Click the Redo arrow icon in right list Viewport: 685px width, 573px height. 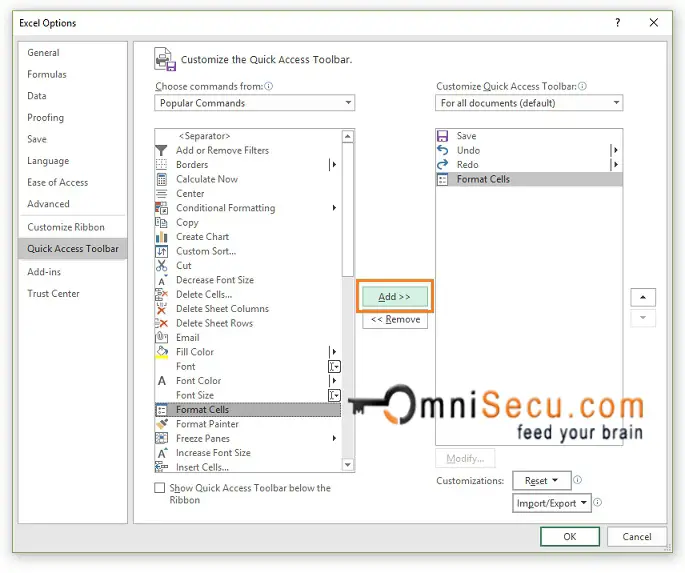pyautogui.click(x=443, y=165)
